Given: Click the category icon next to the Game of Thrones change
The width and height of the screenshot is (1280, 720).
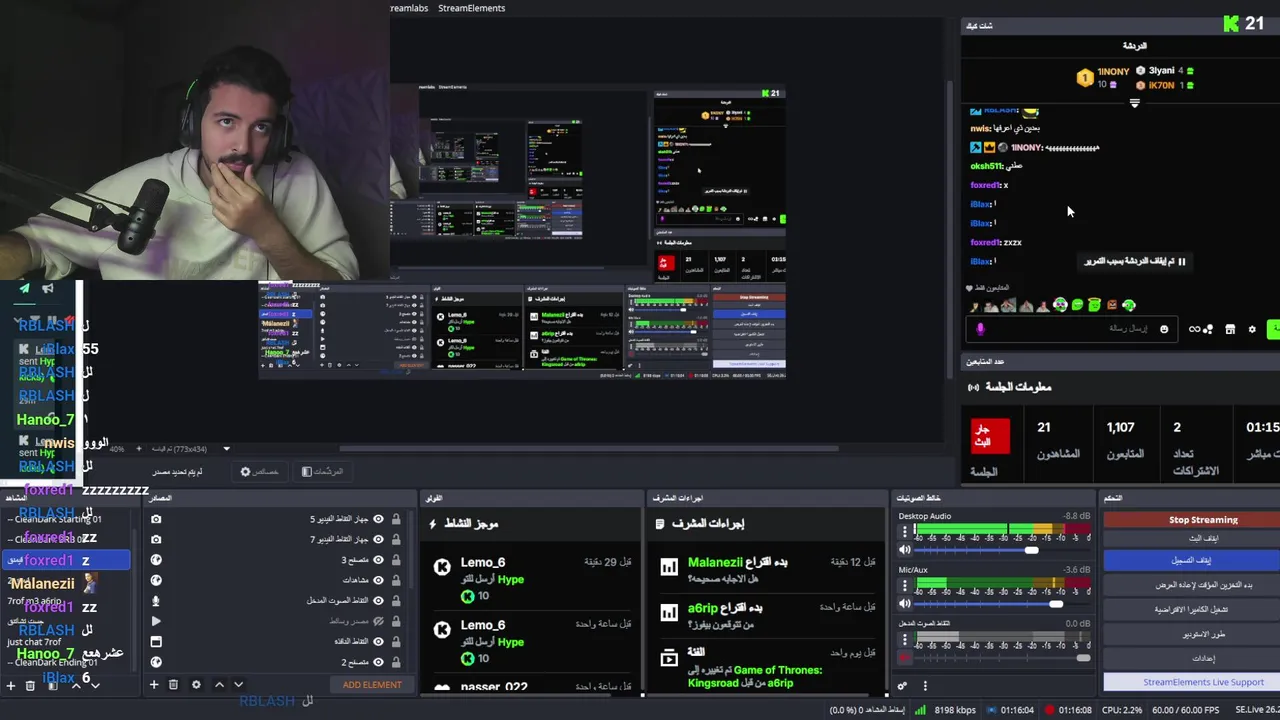Looking at the screenshot, I should tap(669, 658).
